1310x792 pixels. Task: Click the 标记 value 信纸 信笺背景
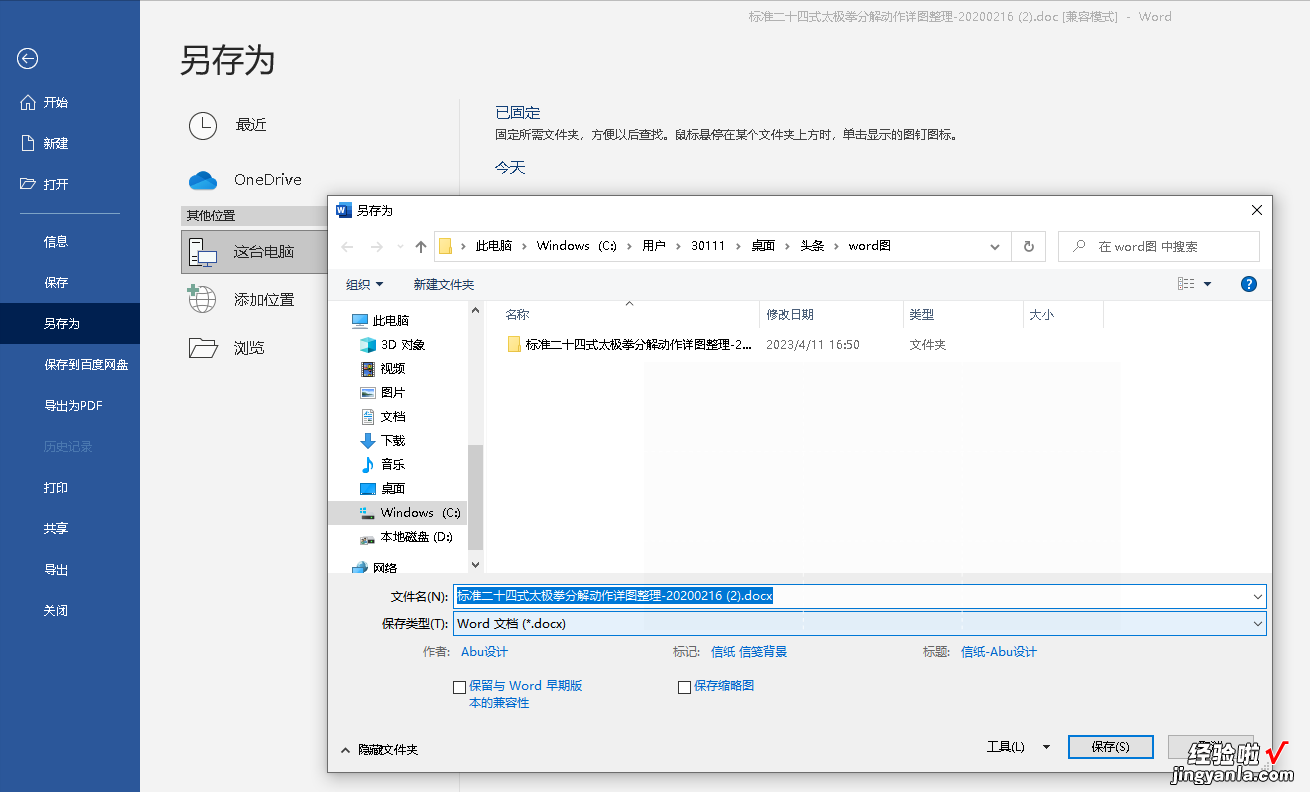click(749, 652)
